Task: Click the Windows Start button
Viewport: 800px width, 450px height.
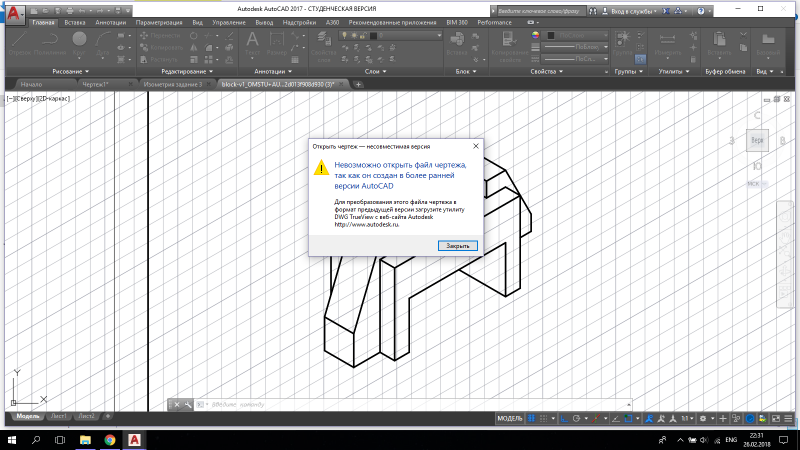Action: 11,440
